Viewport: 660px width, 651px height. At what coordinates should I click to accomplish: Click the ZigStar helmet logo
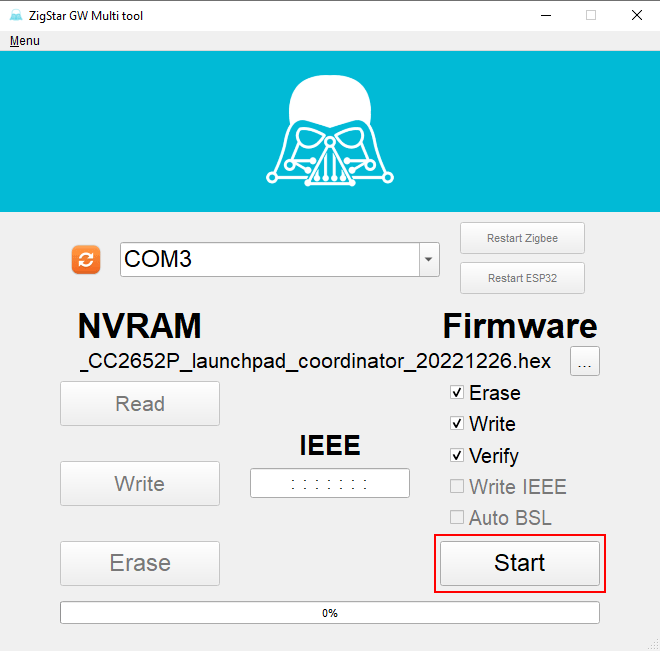tap(330, 131)
